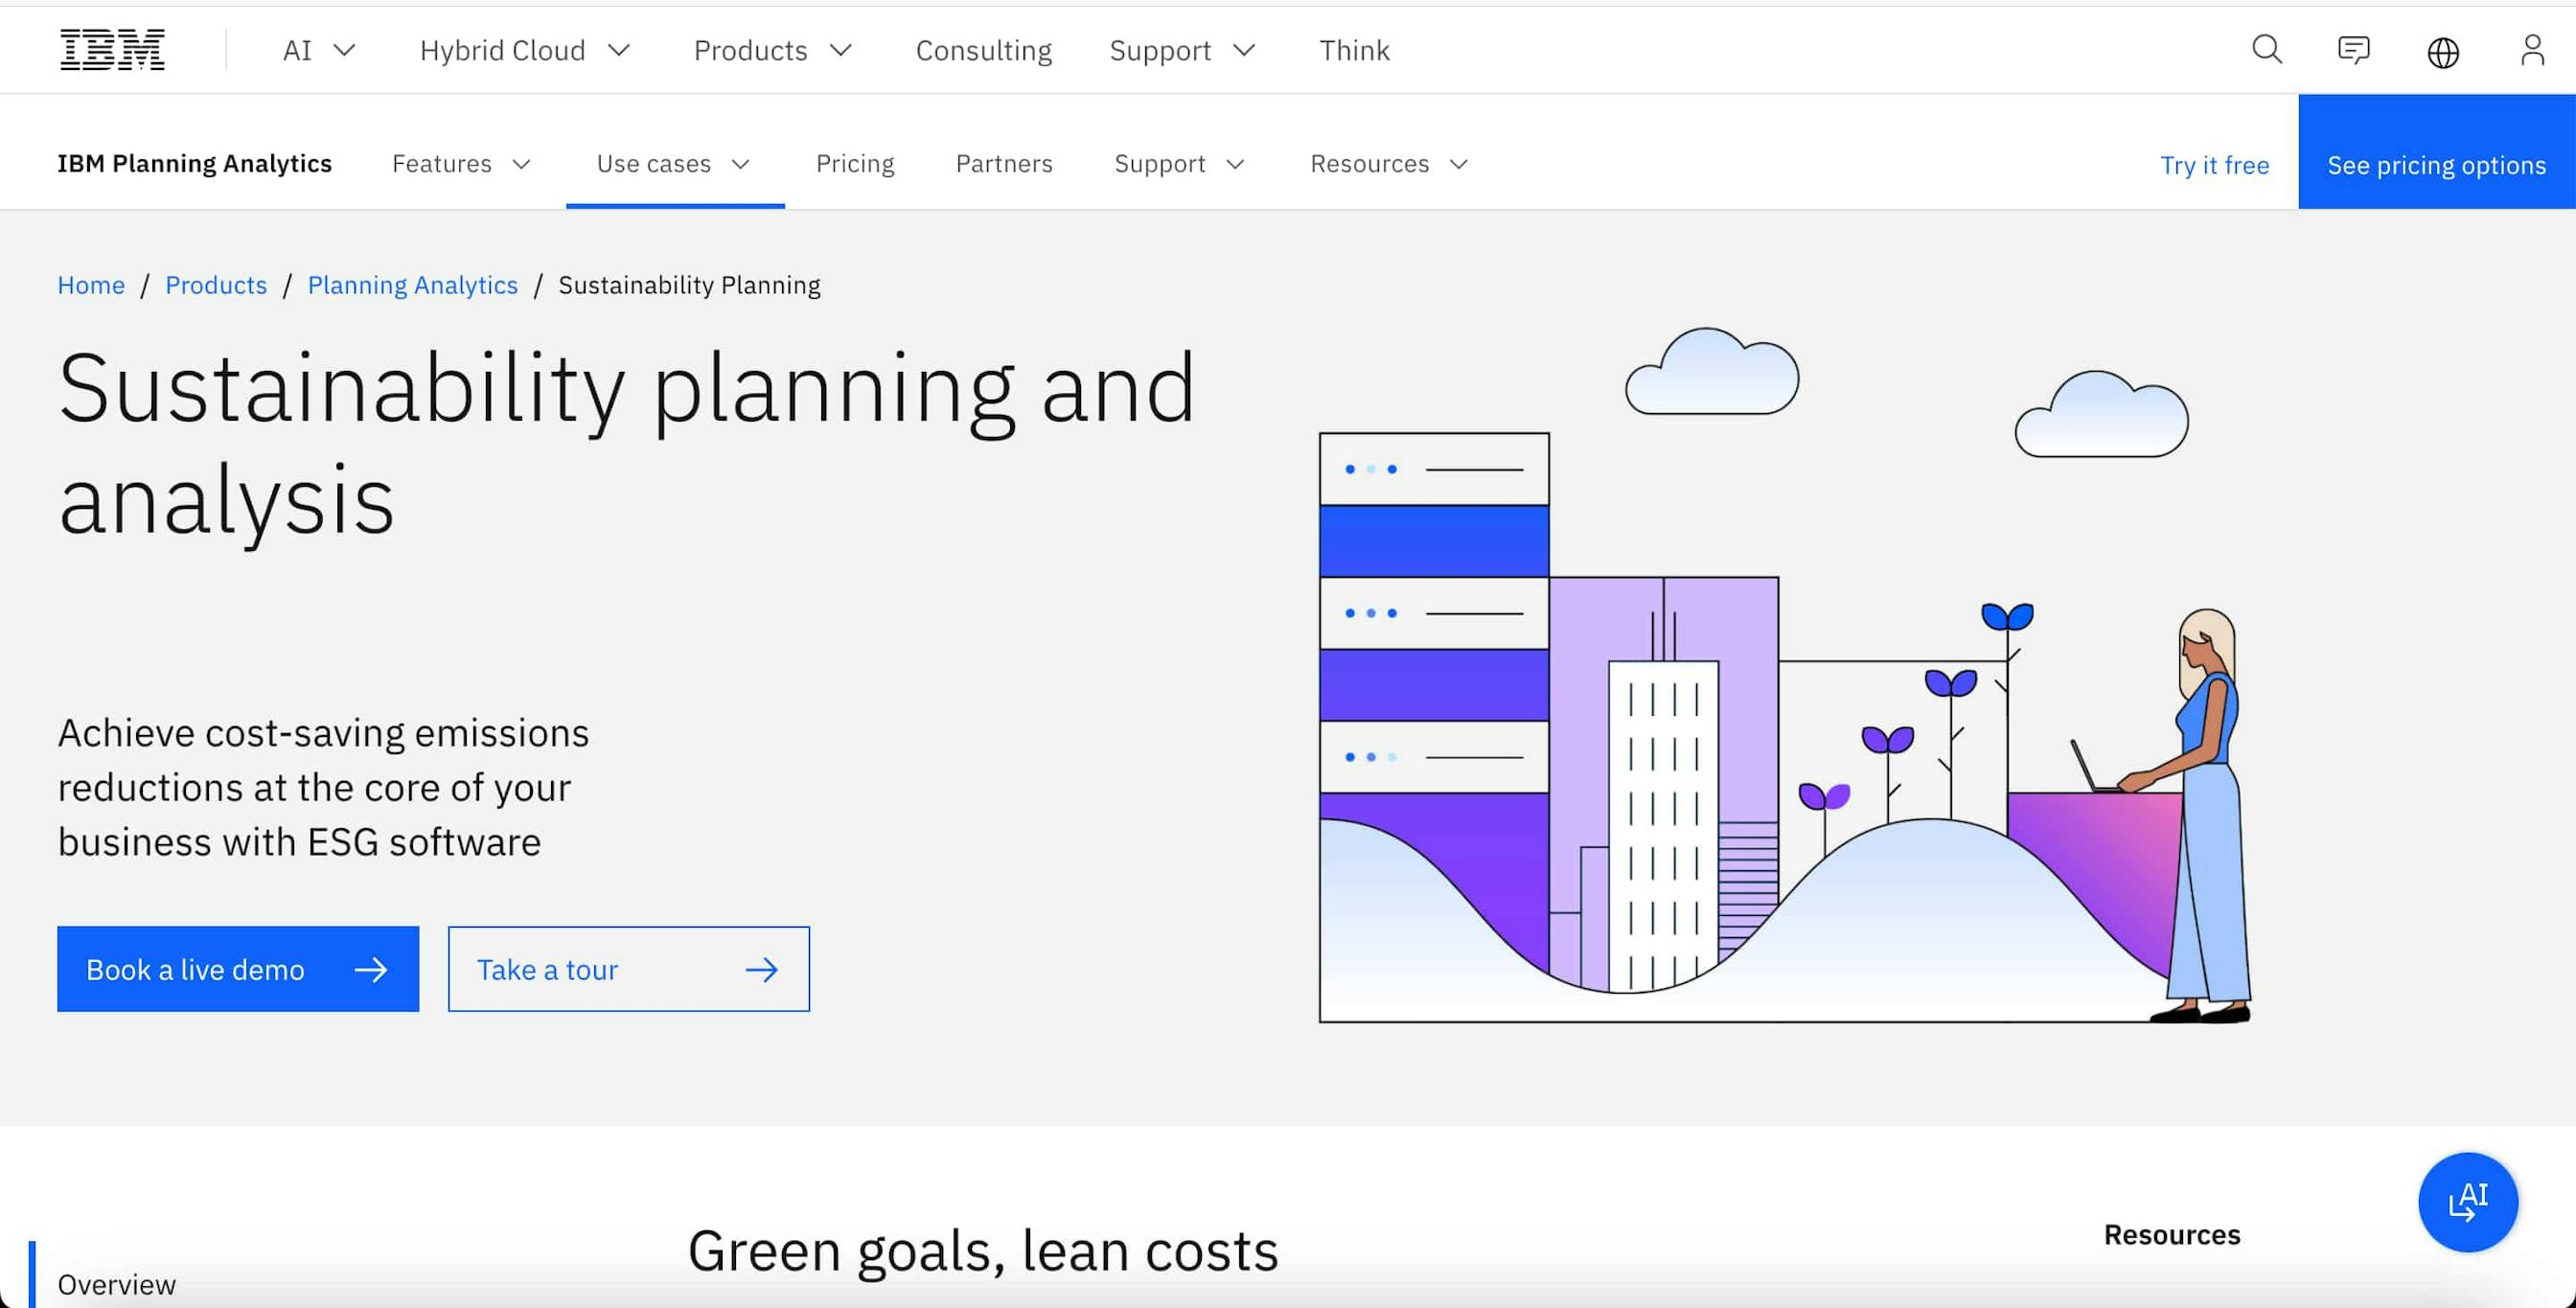The height and width of the screenshot is (1308, 2576).
Task: Click the IBM logo
Action: tap(112, 50)
